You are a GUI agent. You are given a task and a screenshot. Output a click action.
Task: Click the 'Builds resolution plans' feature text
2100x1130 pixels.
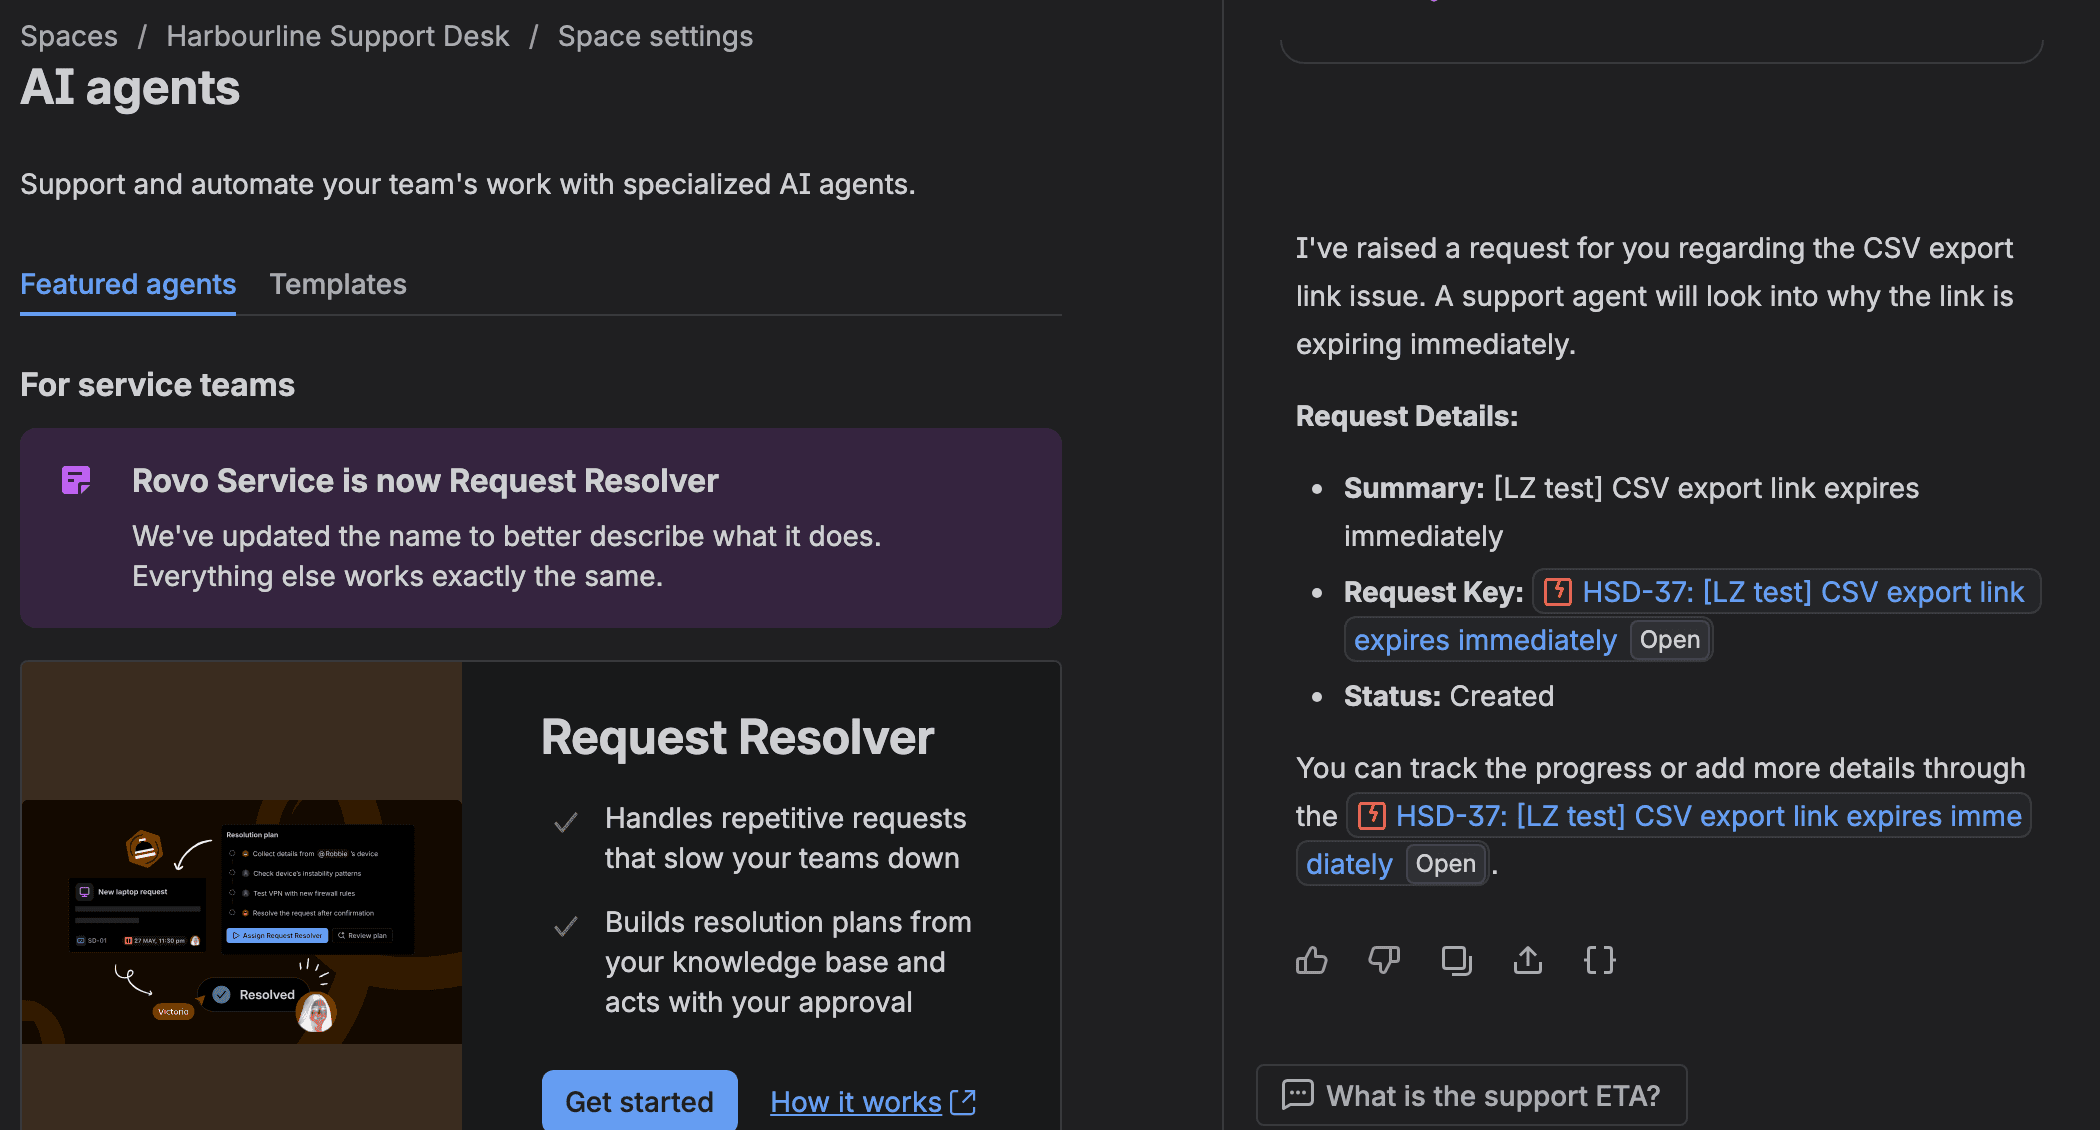coord(788,962)
